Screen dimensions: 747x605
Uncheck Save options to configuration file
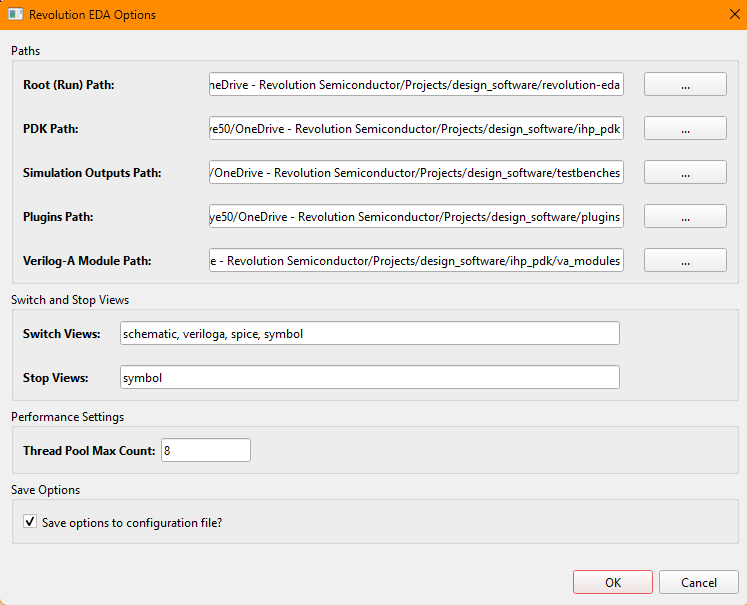[x=30, y=521]
